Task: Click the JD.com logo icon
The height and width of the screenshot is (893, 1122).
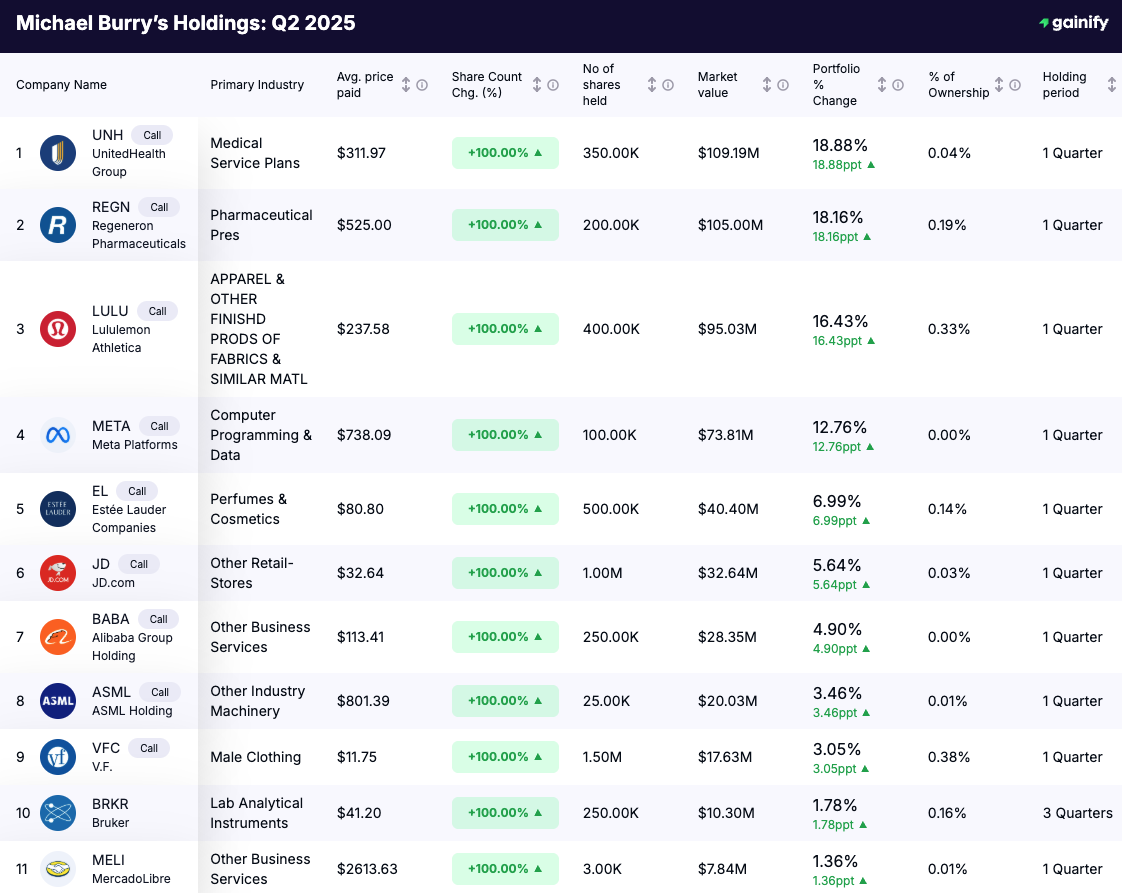Action: tap(58, 573)
